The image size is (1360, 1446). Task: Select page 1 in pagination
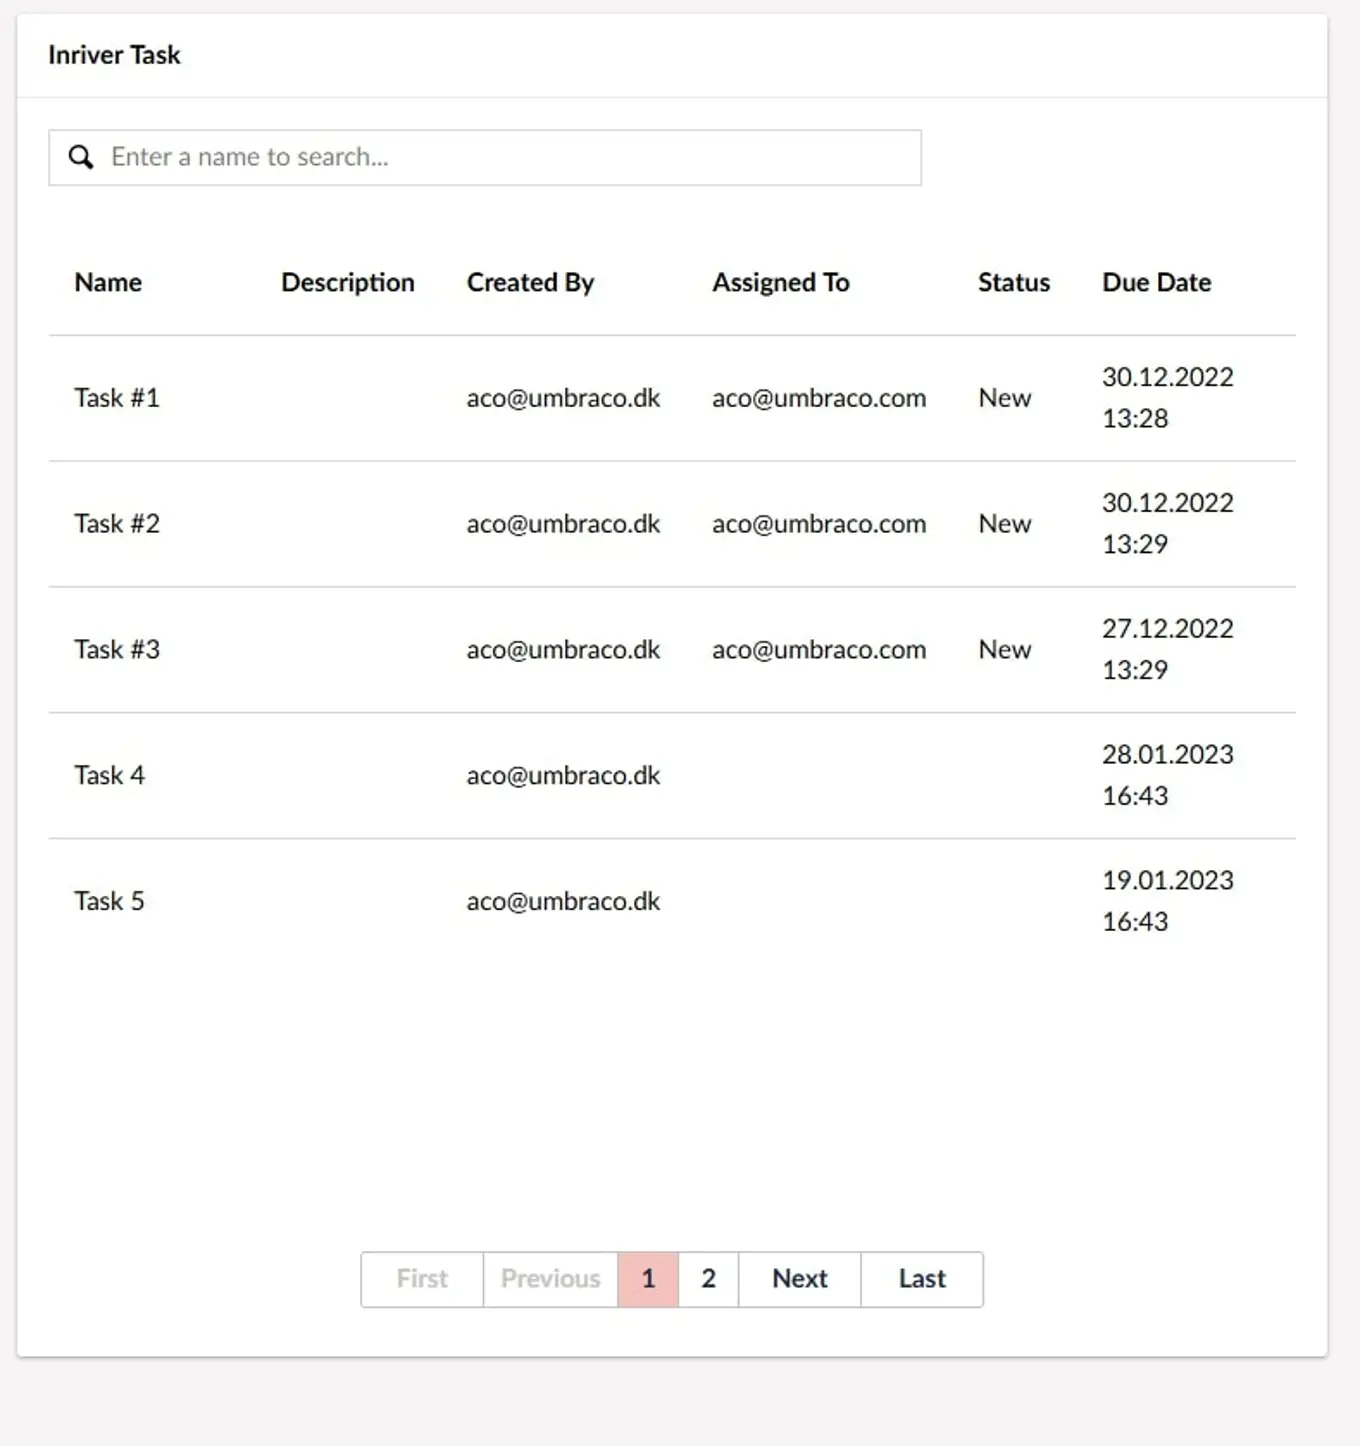[x=648, y=1279]
